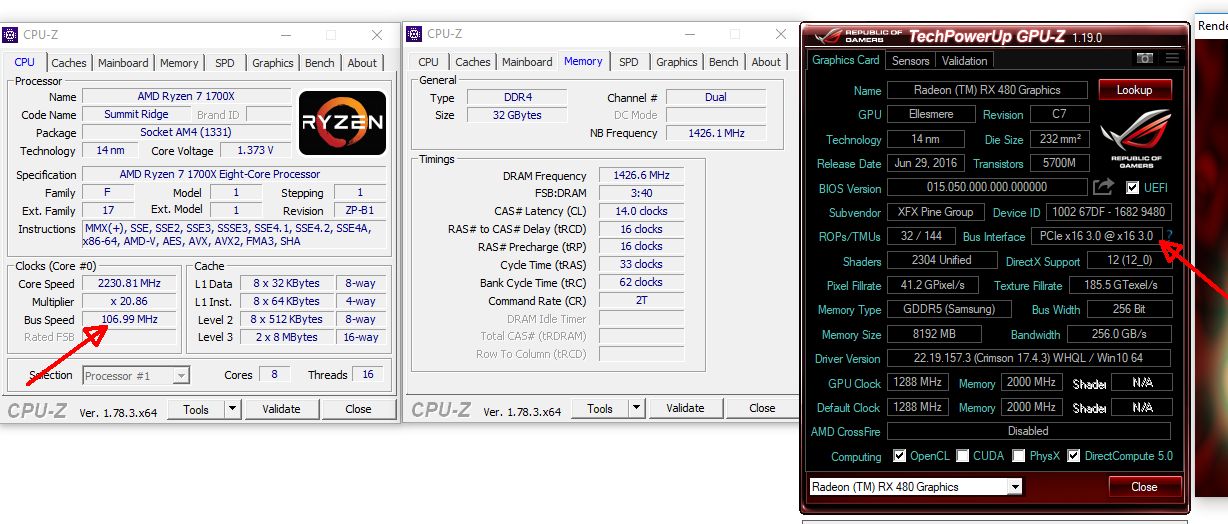Open Memory tab in left CPU-Z window
Viewport: 1228px width, 524px height.
tap(179, 63)
